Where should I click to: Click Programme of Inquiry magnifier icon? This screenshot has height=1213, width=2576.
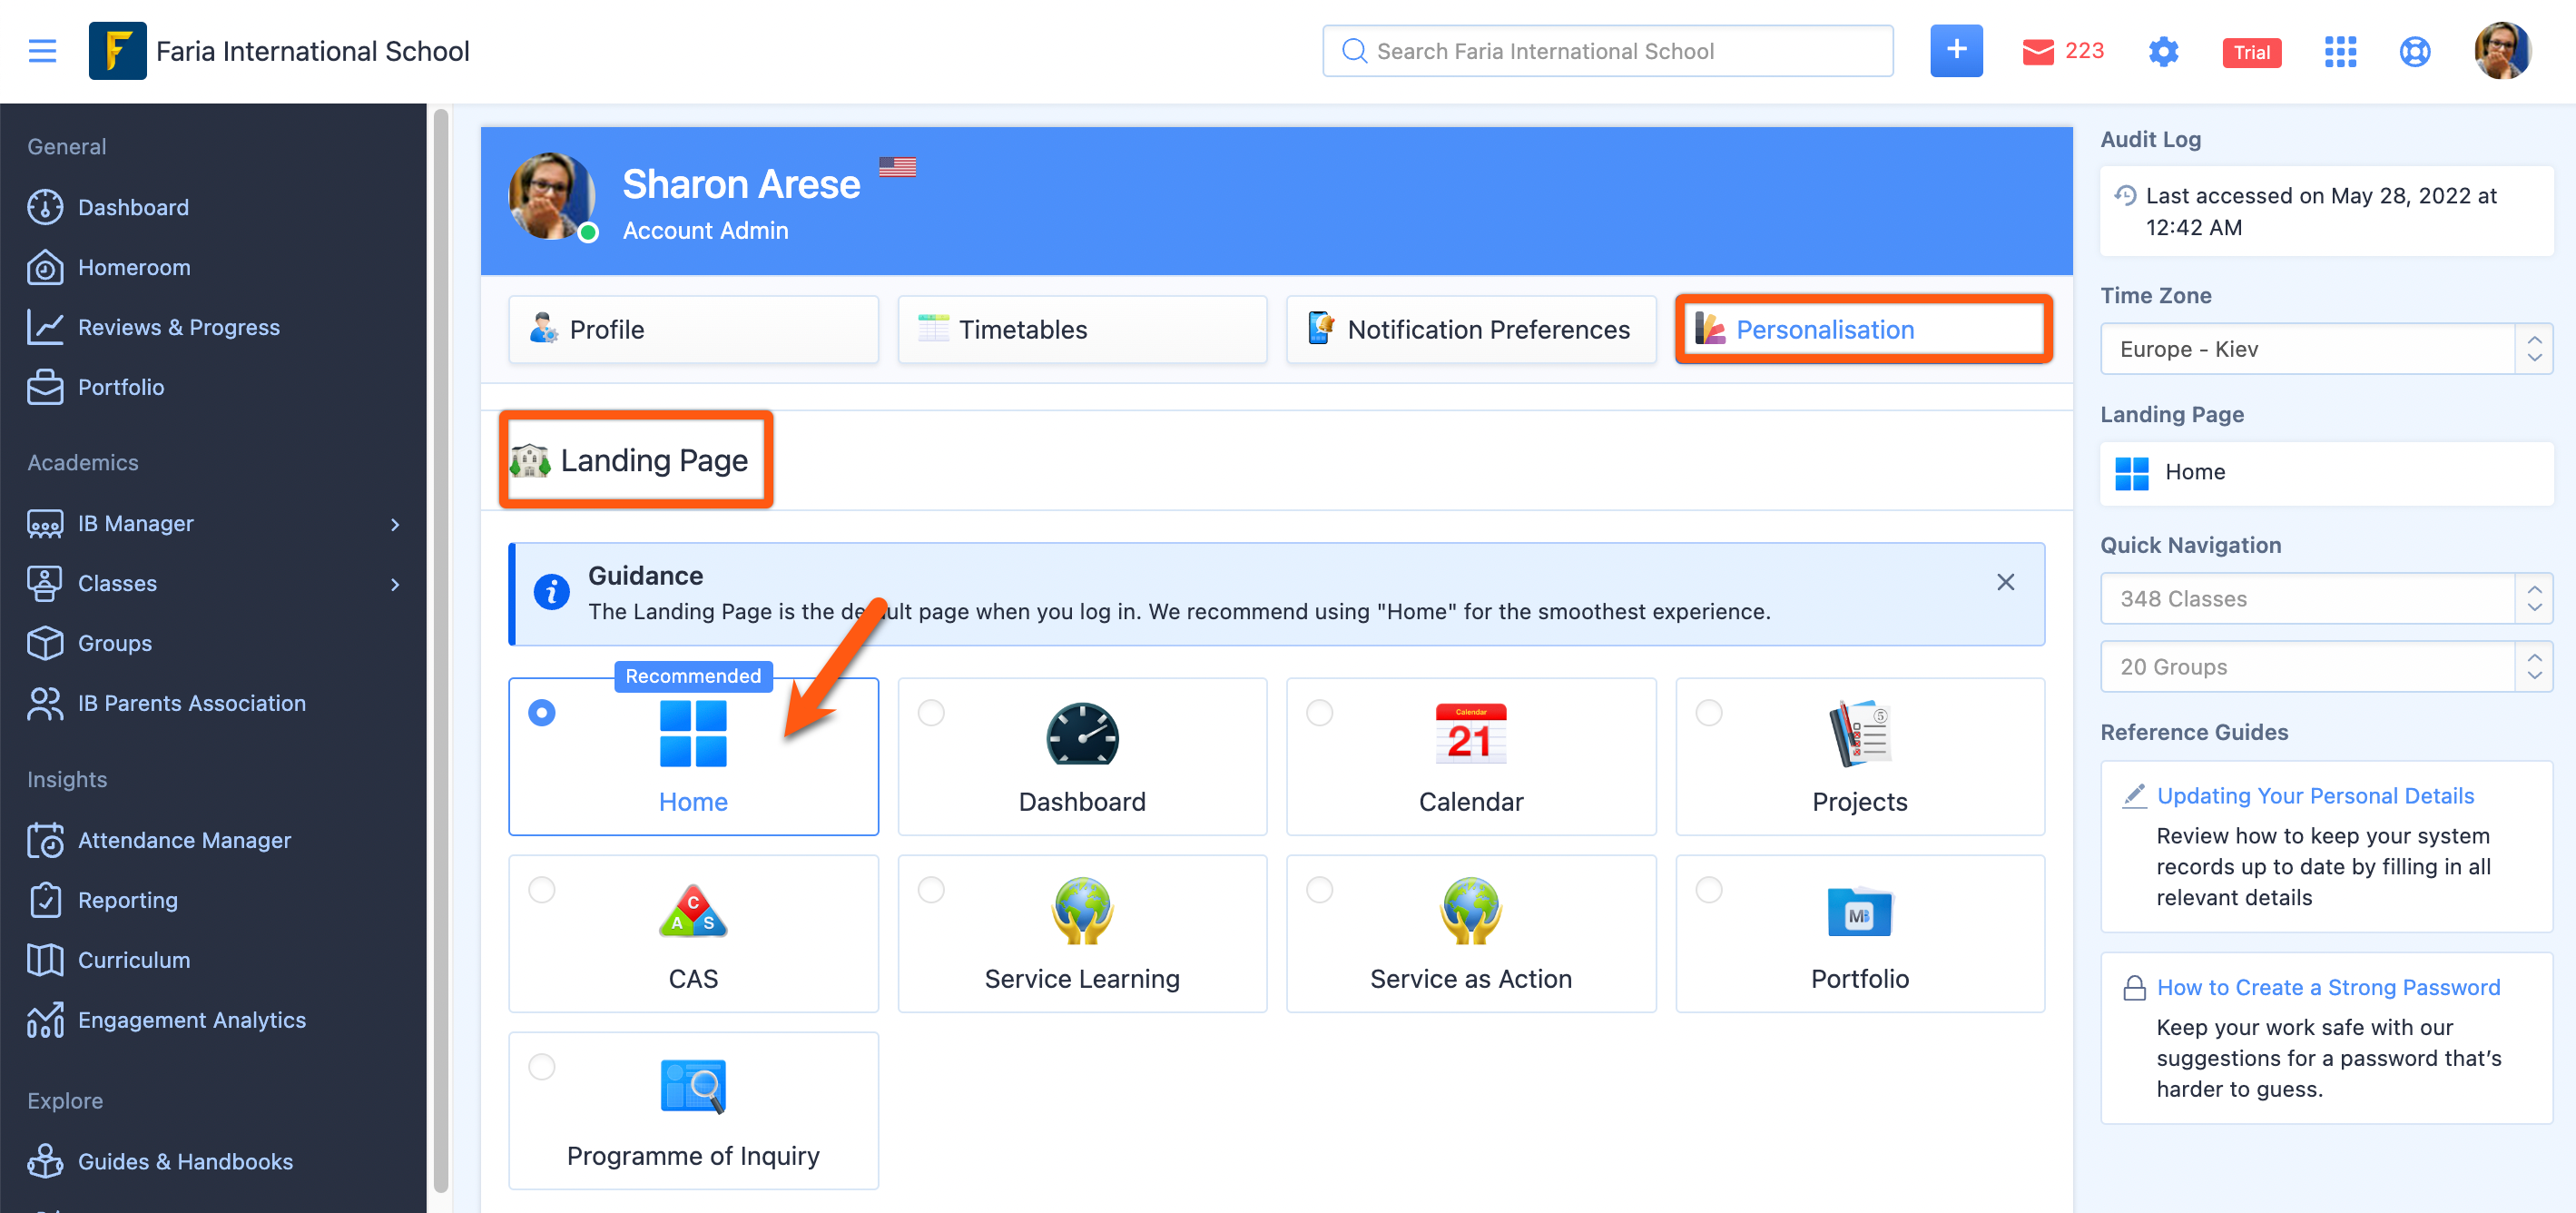(693, 1086)
